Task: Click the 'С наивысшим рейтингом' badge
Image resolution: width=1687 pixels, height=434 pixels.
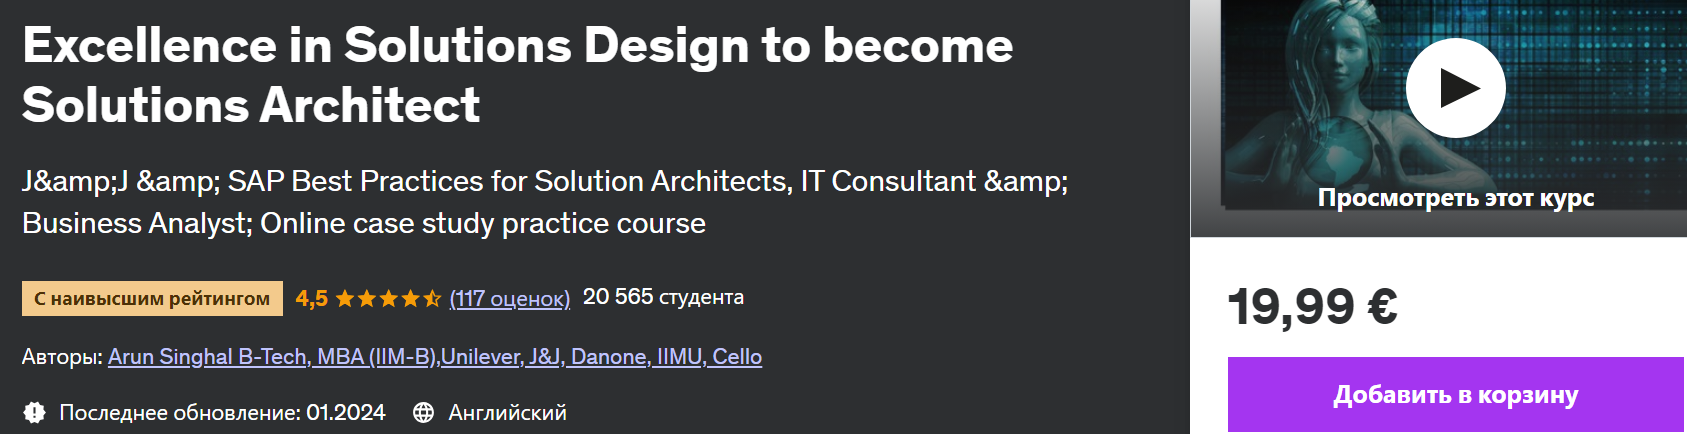Action: click(x=152, y=298)
